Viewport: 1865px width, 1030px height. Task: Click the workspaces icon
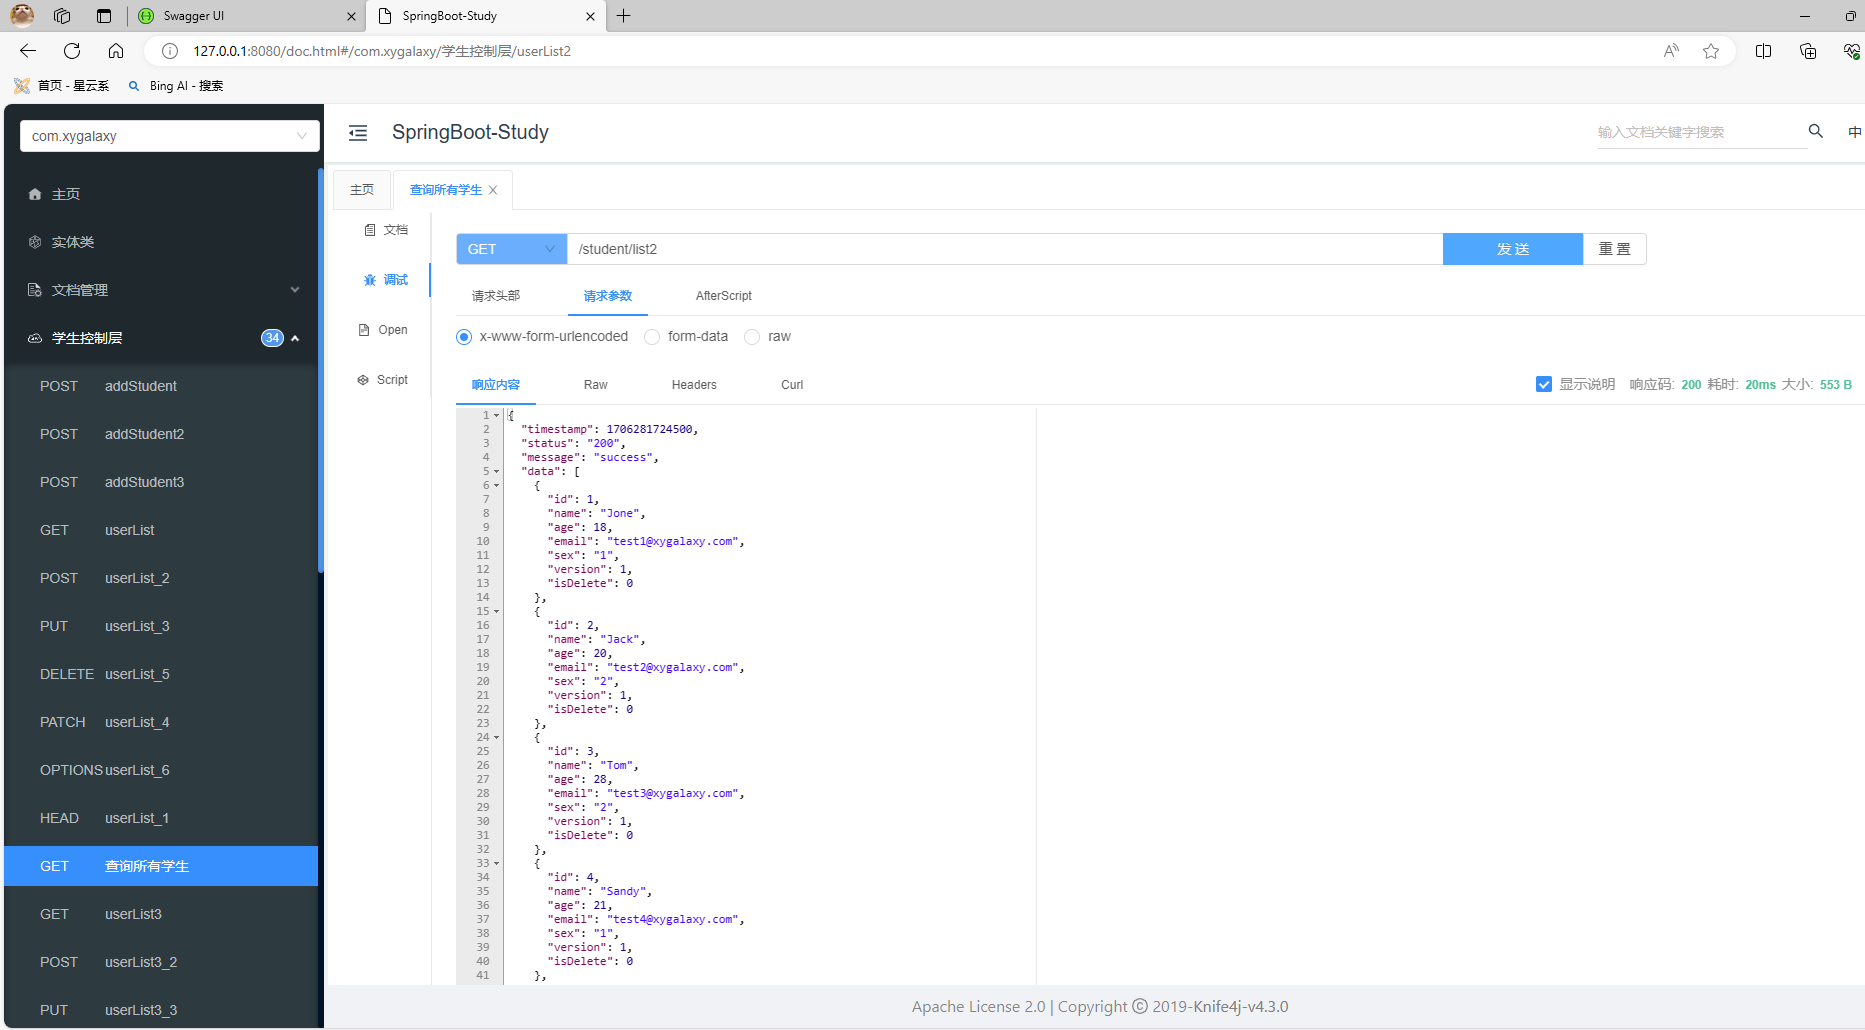(62, 16)
